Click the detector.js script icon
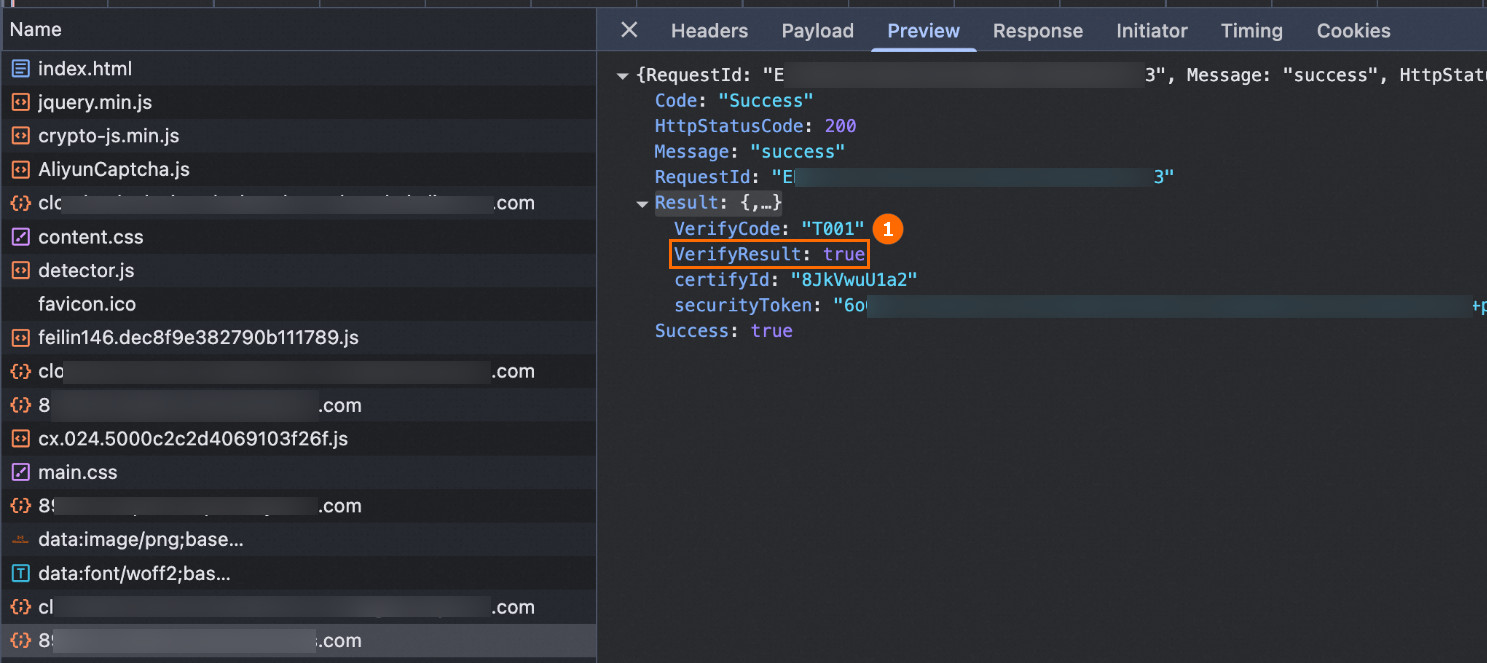The width and height of the screenshot is (1487, 663). click(x=20, y=270)
